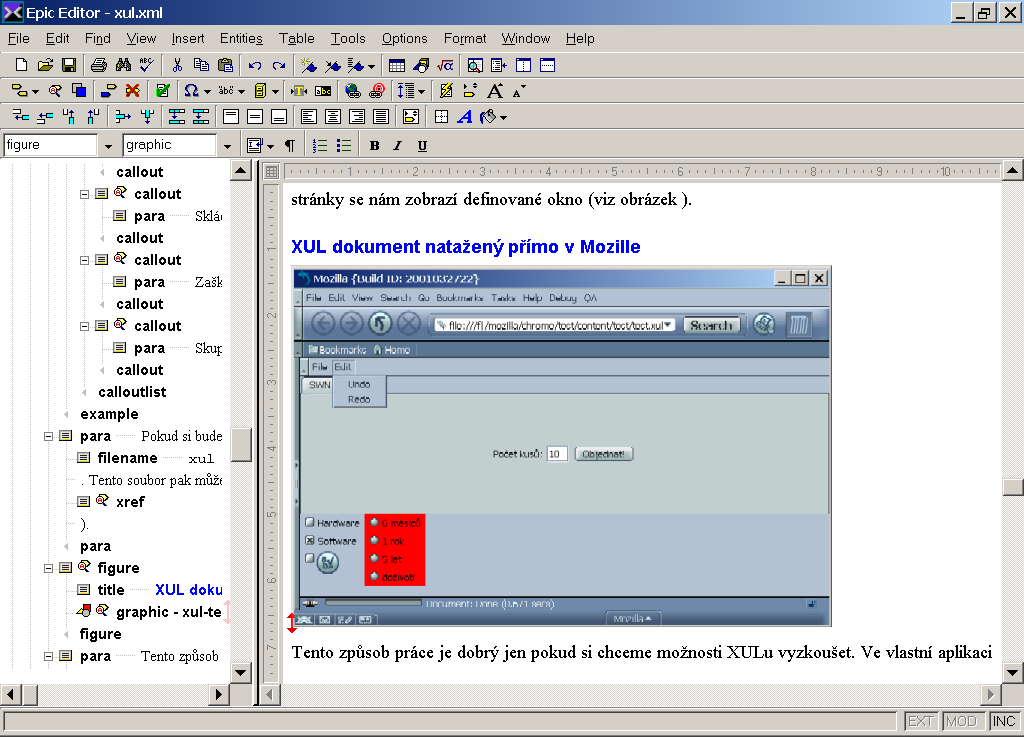This screenshot has height=737, width=1024.
Task: Click the bulleted list icon
Action: tap(344, 146)
